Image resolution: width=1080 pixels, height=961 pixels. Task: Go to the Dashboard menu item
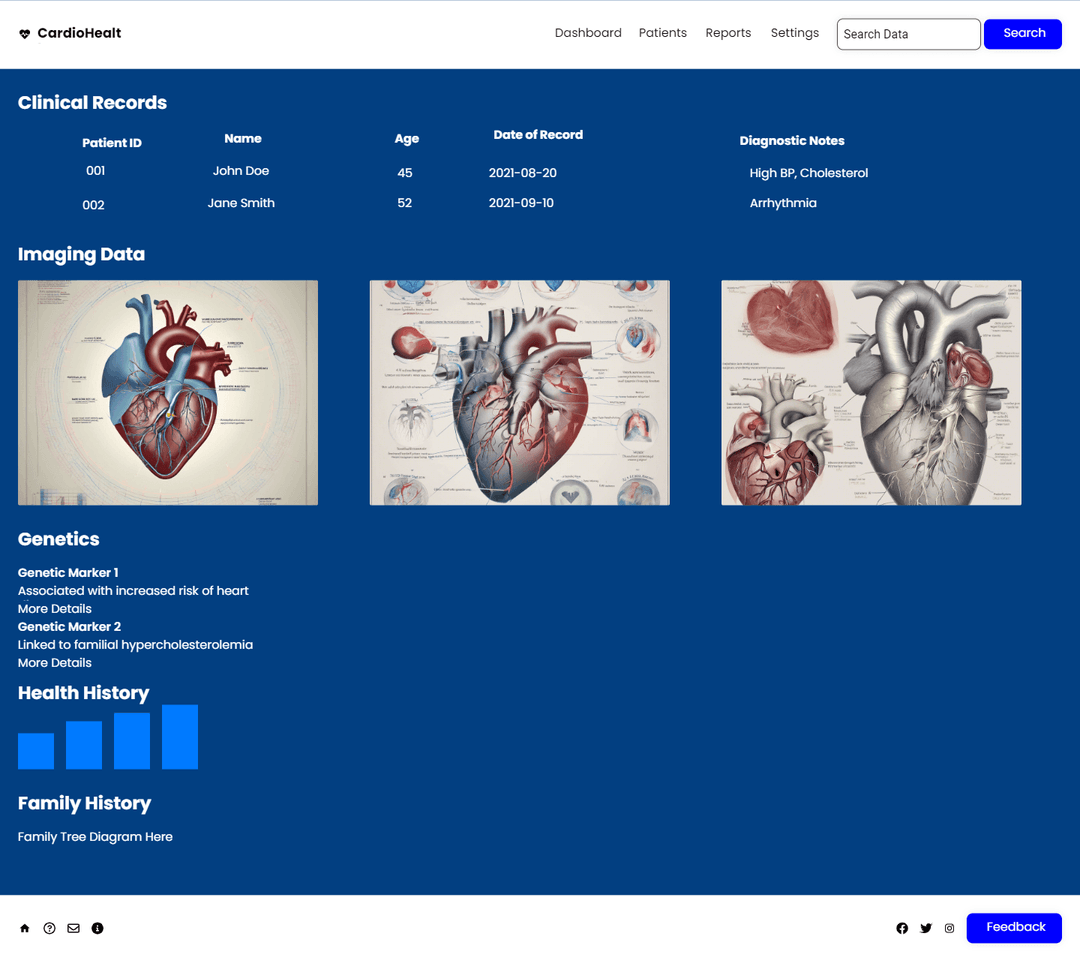click(588, 33)
